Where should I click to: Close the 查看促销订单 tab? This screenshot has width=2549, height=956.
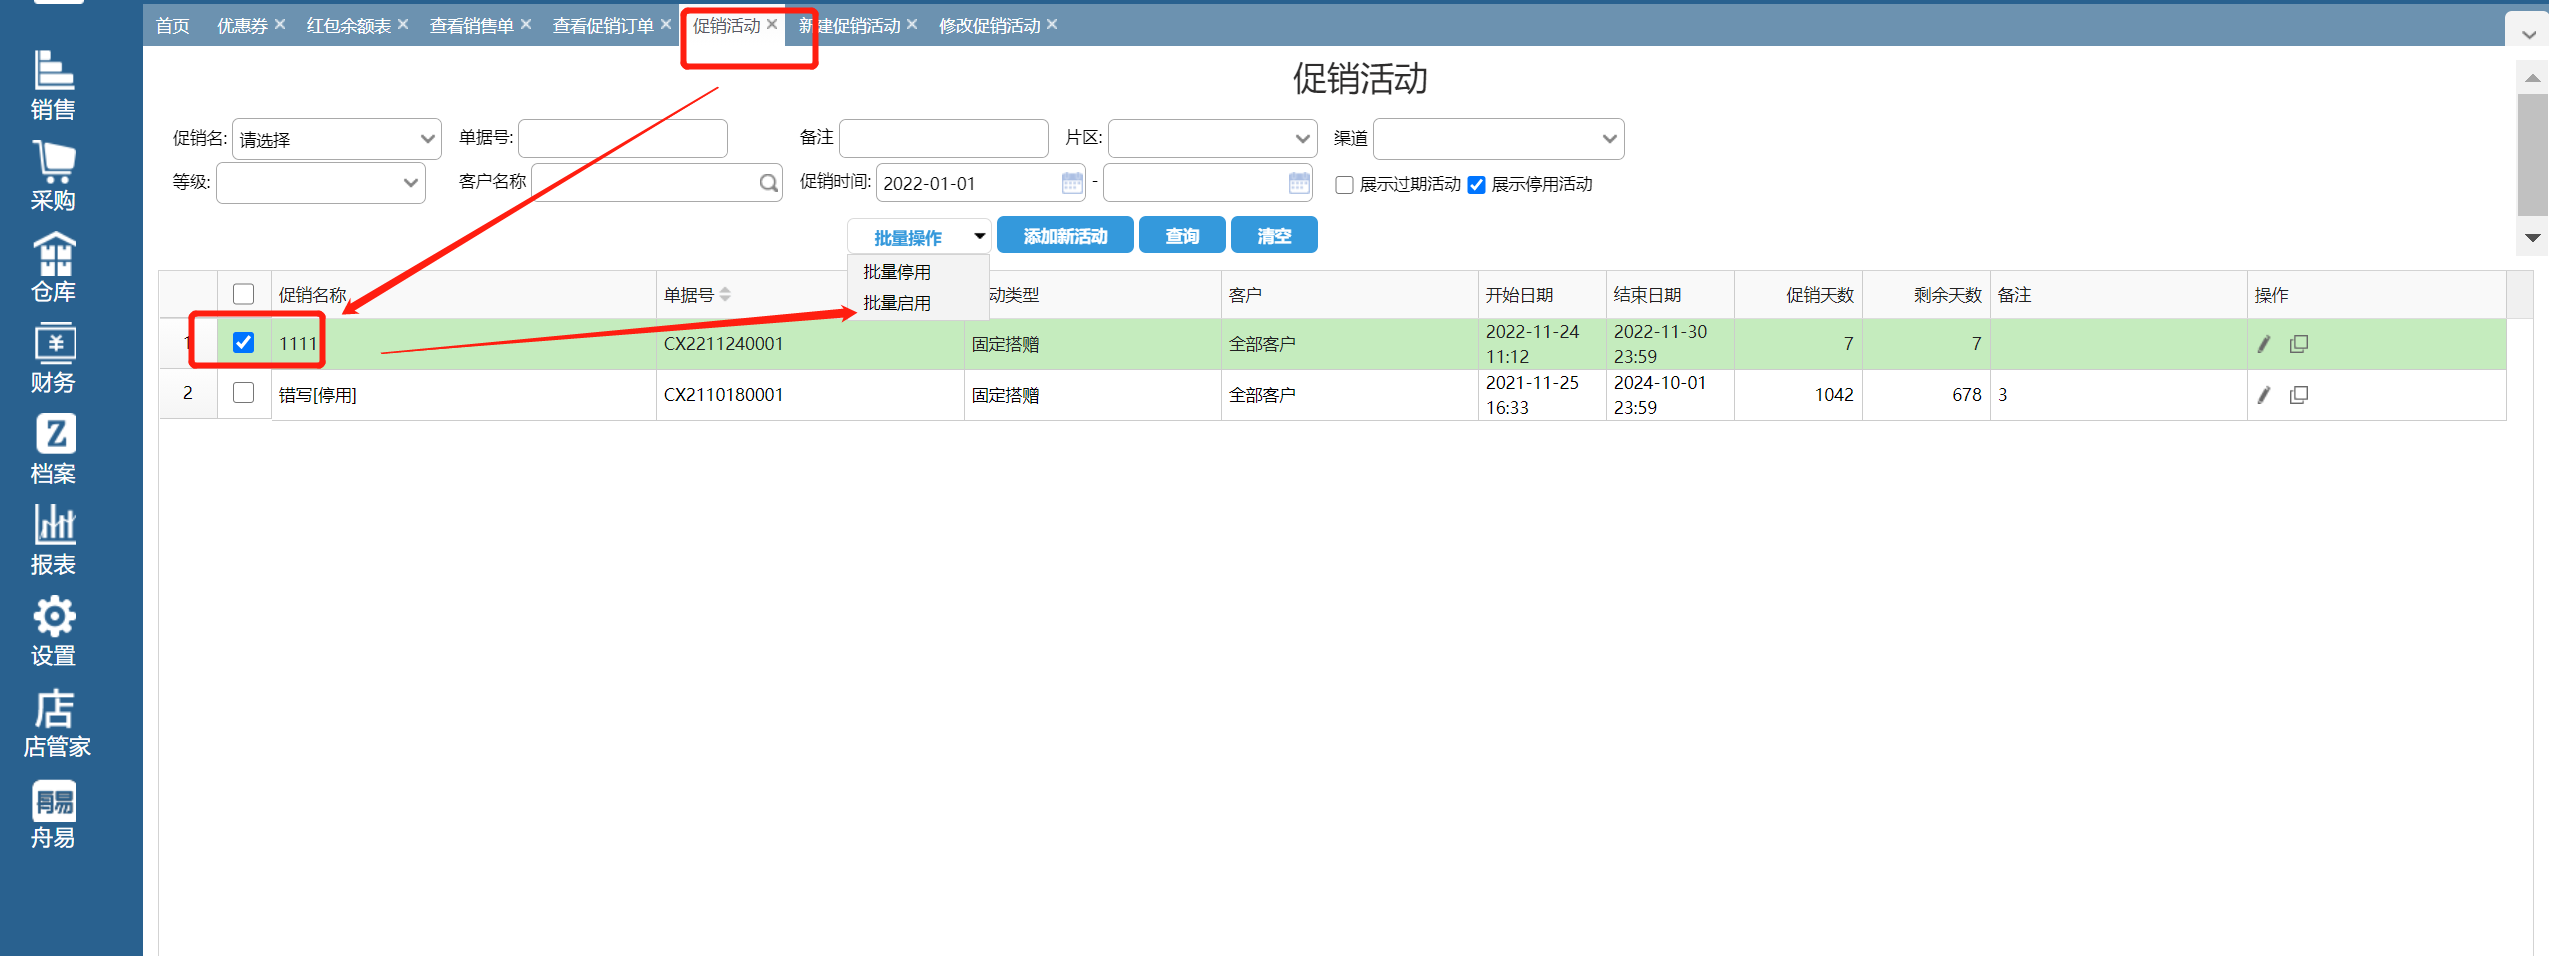click(x=666, y=24)
